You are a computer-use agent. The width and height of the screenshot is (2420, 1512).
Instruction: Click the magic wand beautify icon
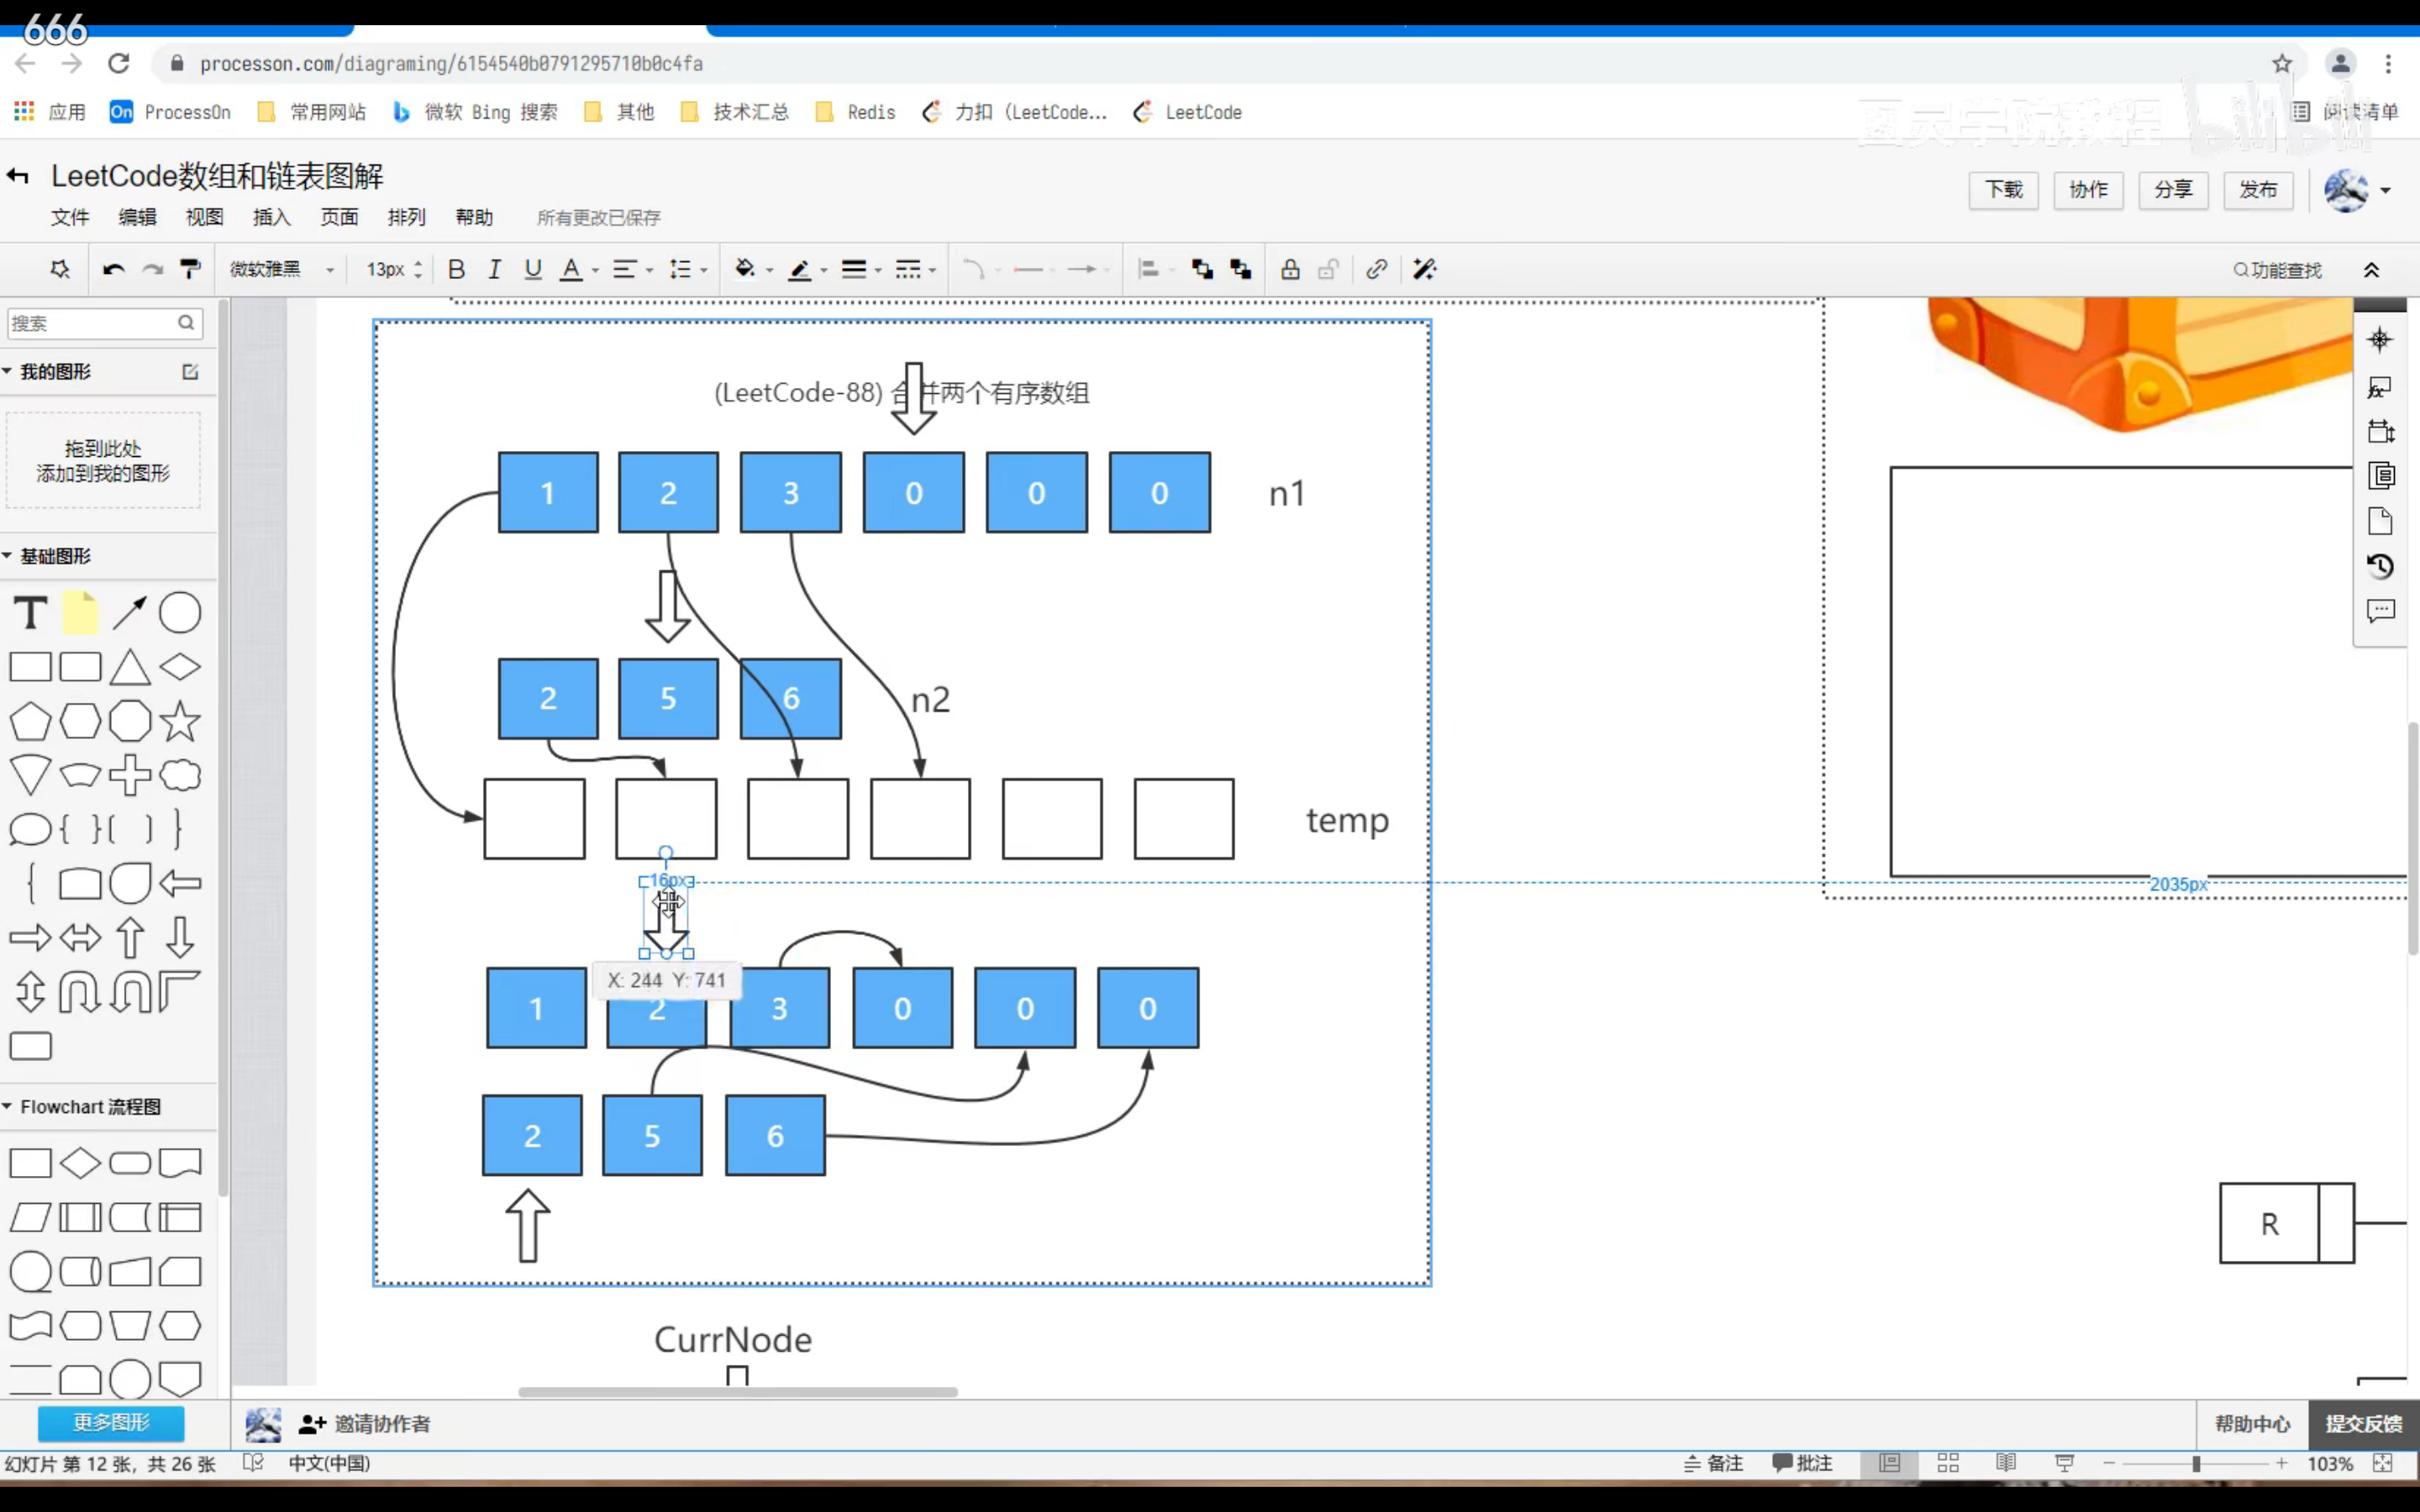click(x=1425, y=269)
